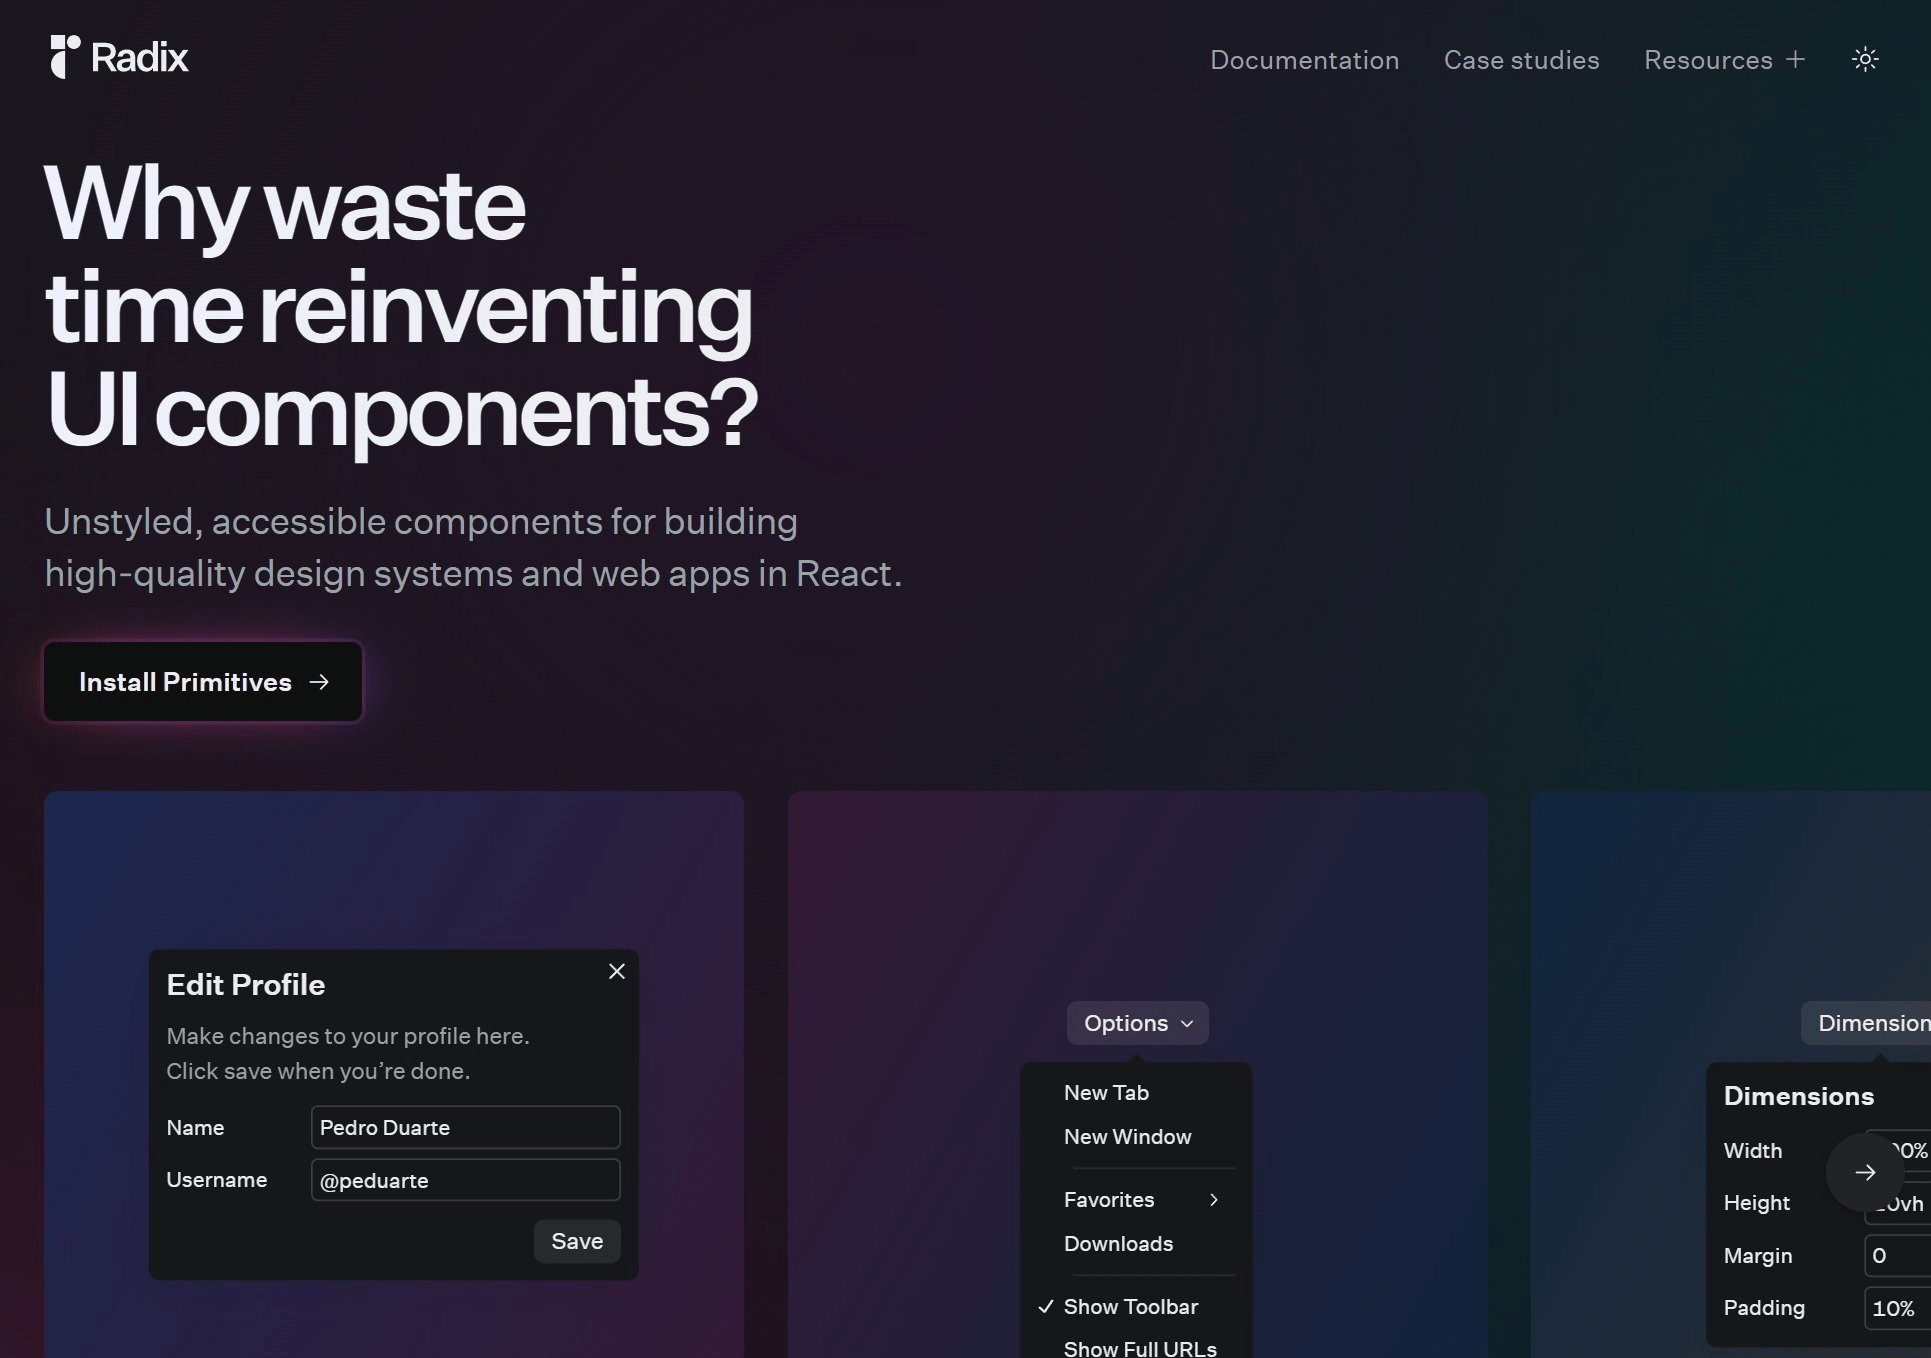
Task: Select Case Studies menu item
Action: point(1521,59)
